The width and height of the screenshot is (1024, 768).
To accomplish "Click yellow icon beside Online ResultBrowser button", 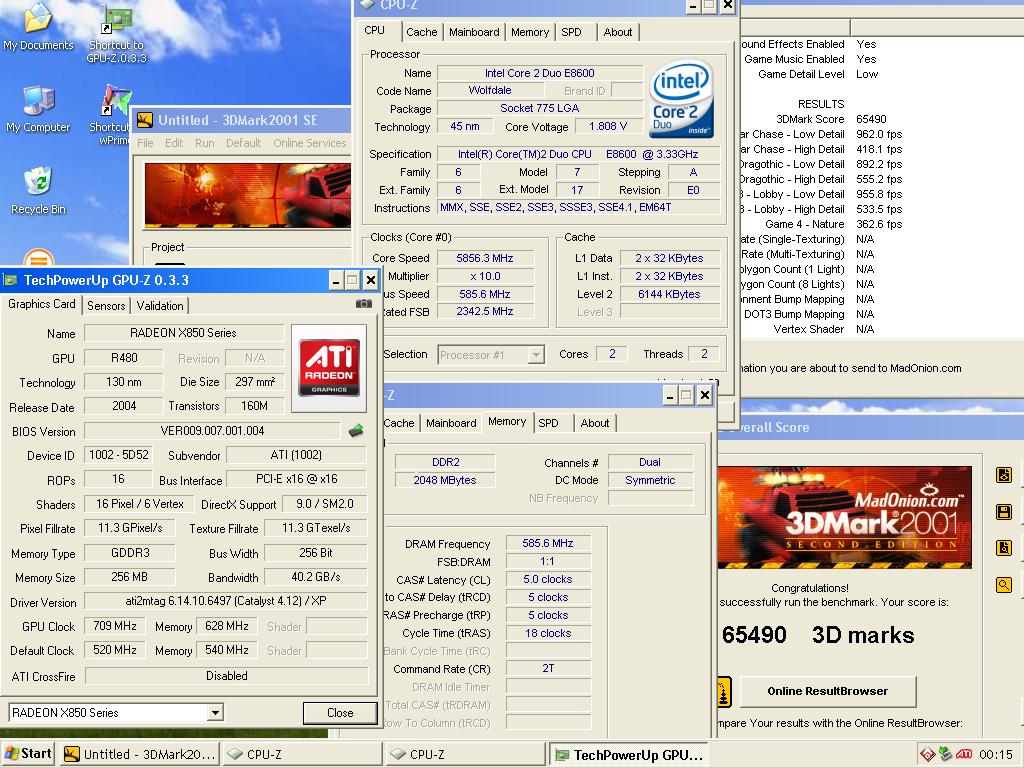I will (x=724, y=692).
